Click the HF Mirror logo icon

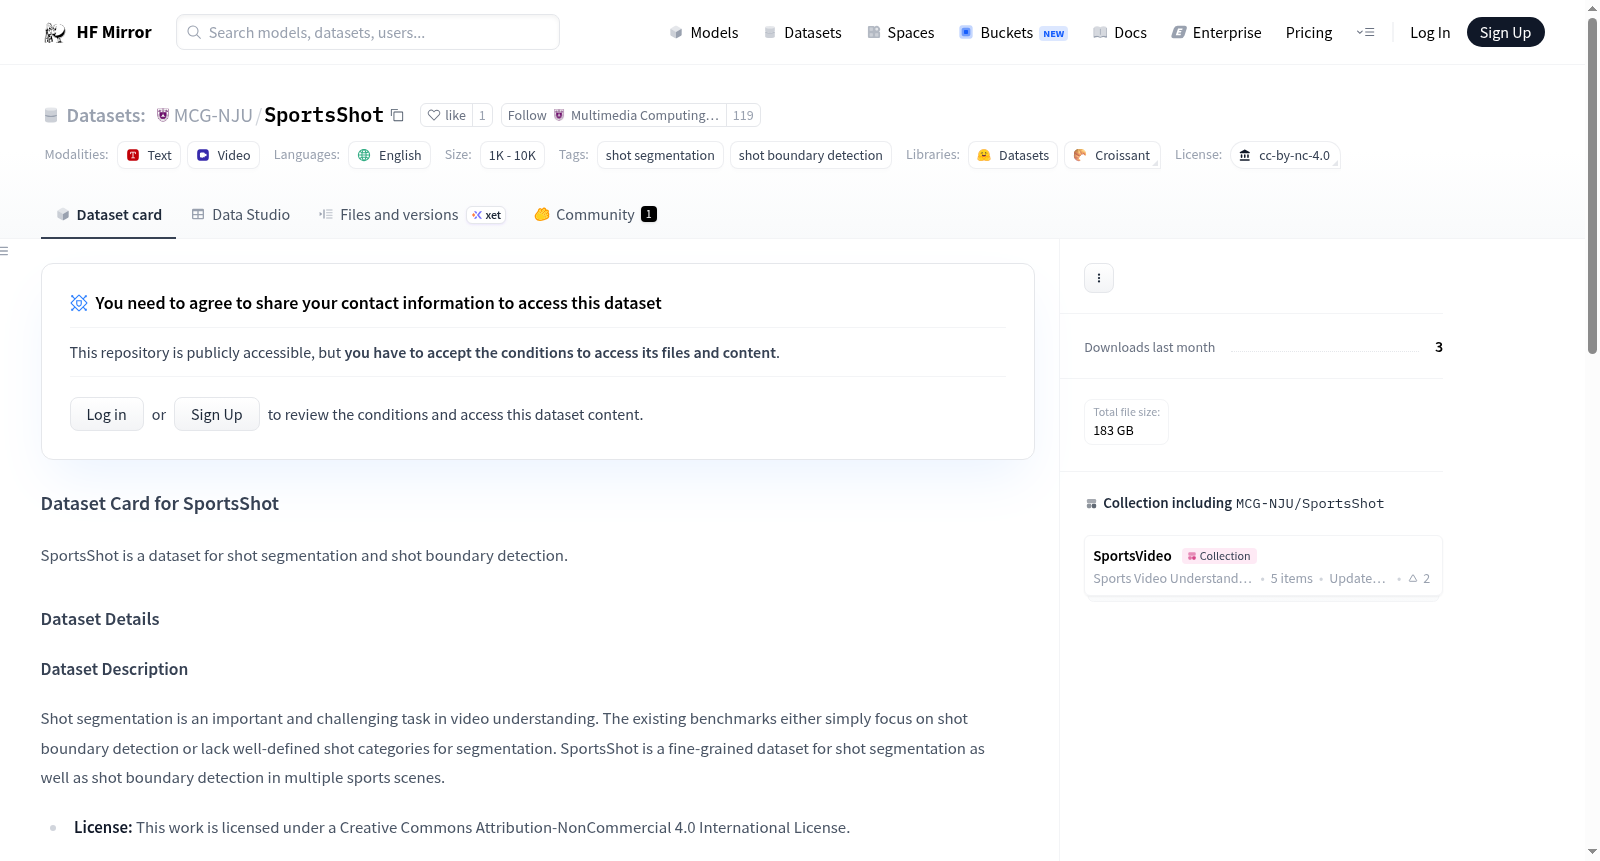pyautogui.click(x=55, y=33)
